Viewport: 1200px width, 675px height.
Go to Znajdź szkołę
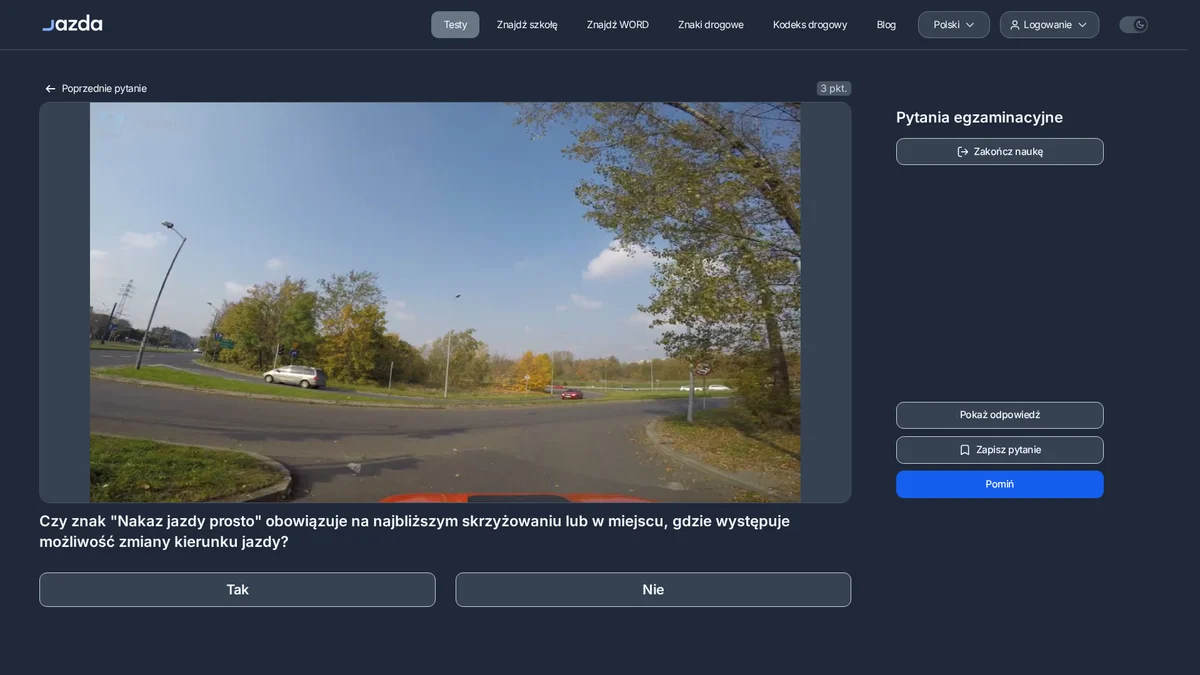[x=527, y=25]
